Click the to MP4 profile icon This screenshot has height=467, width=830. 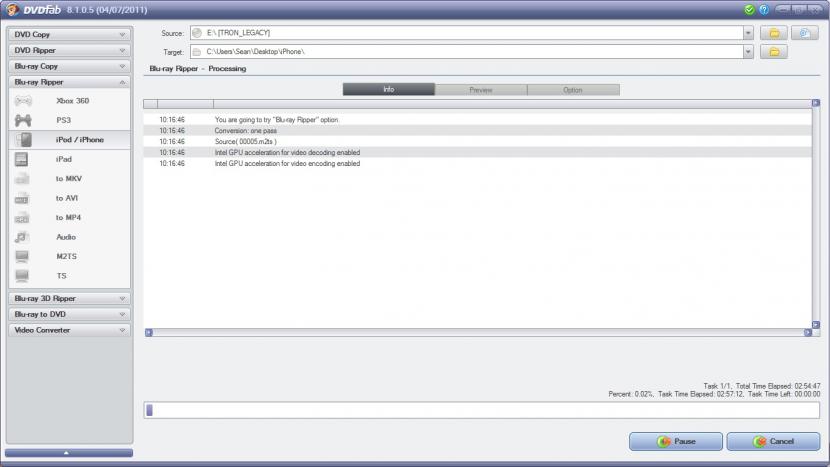(x=22, y=218)
